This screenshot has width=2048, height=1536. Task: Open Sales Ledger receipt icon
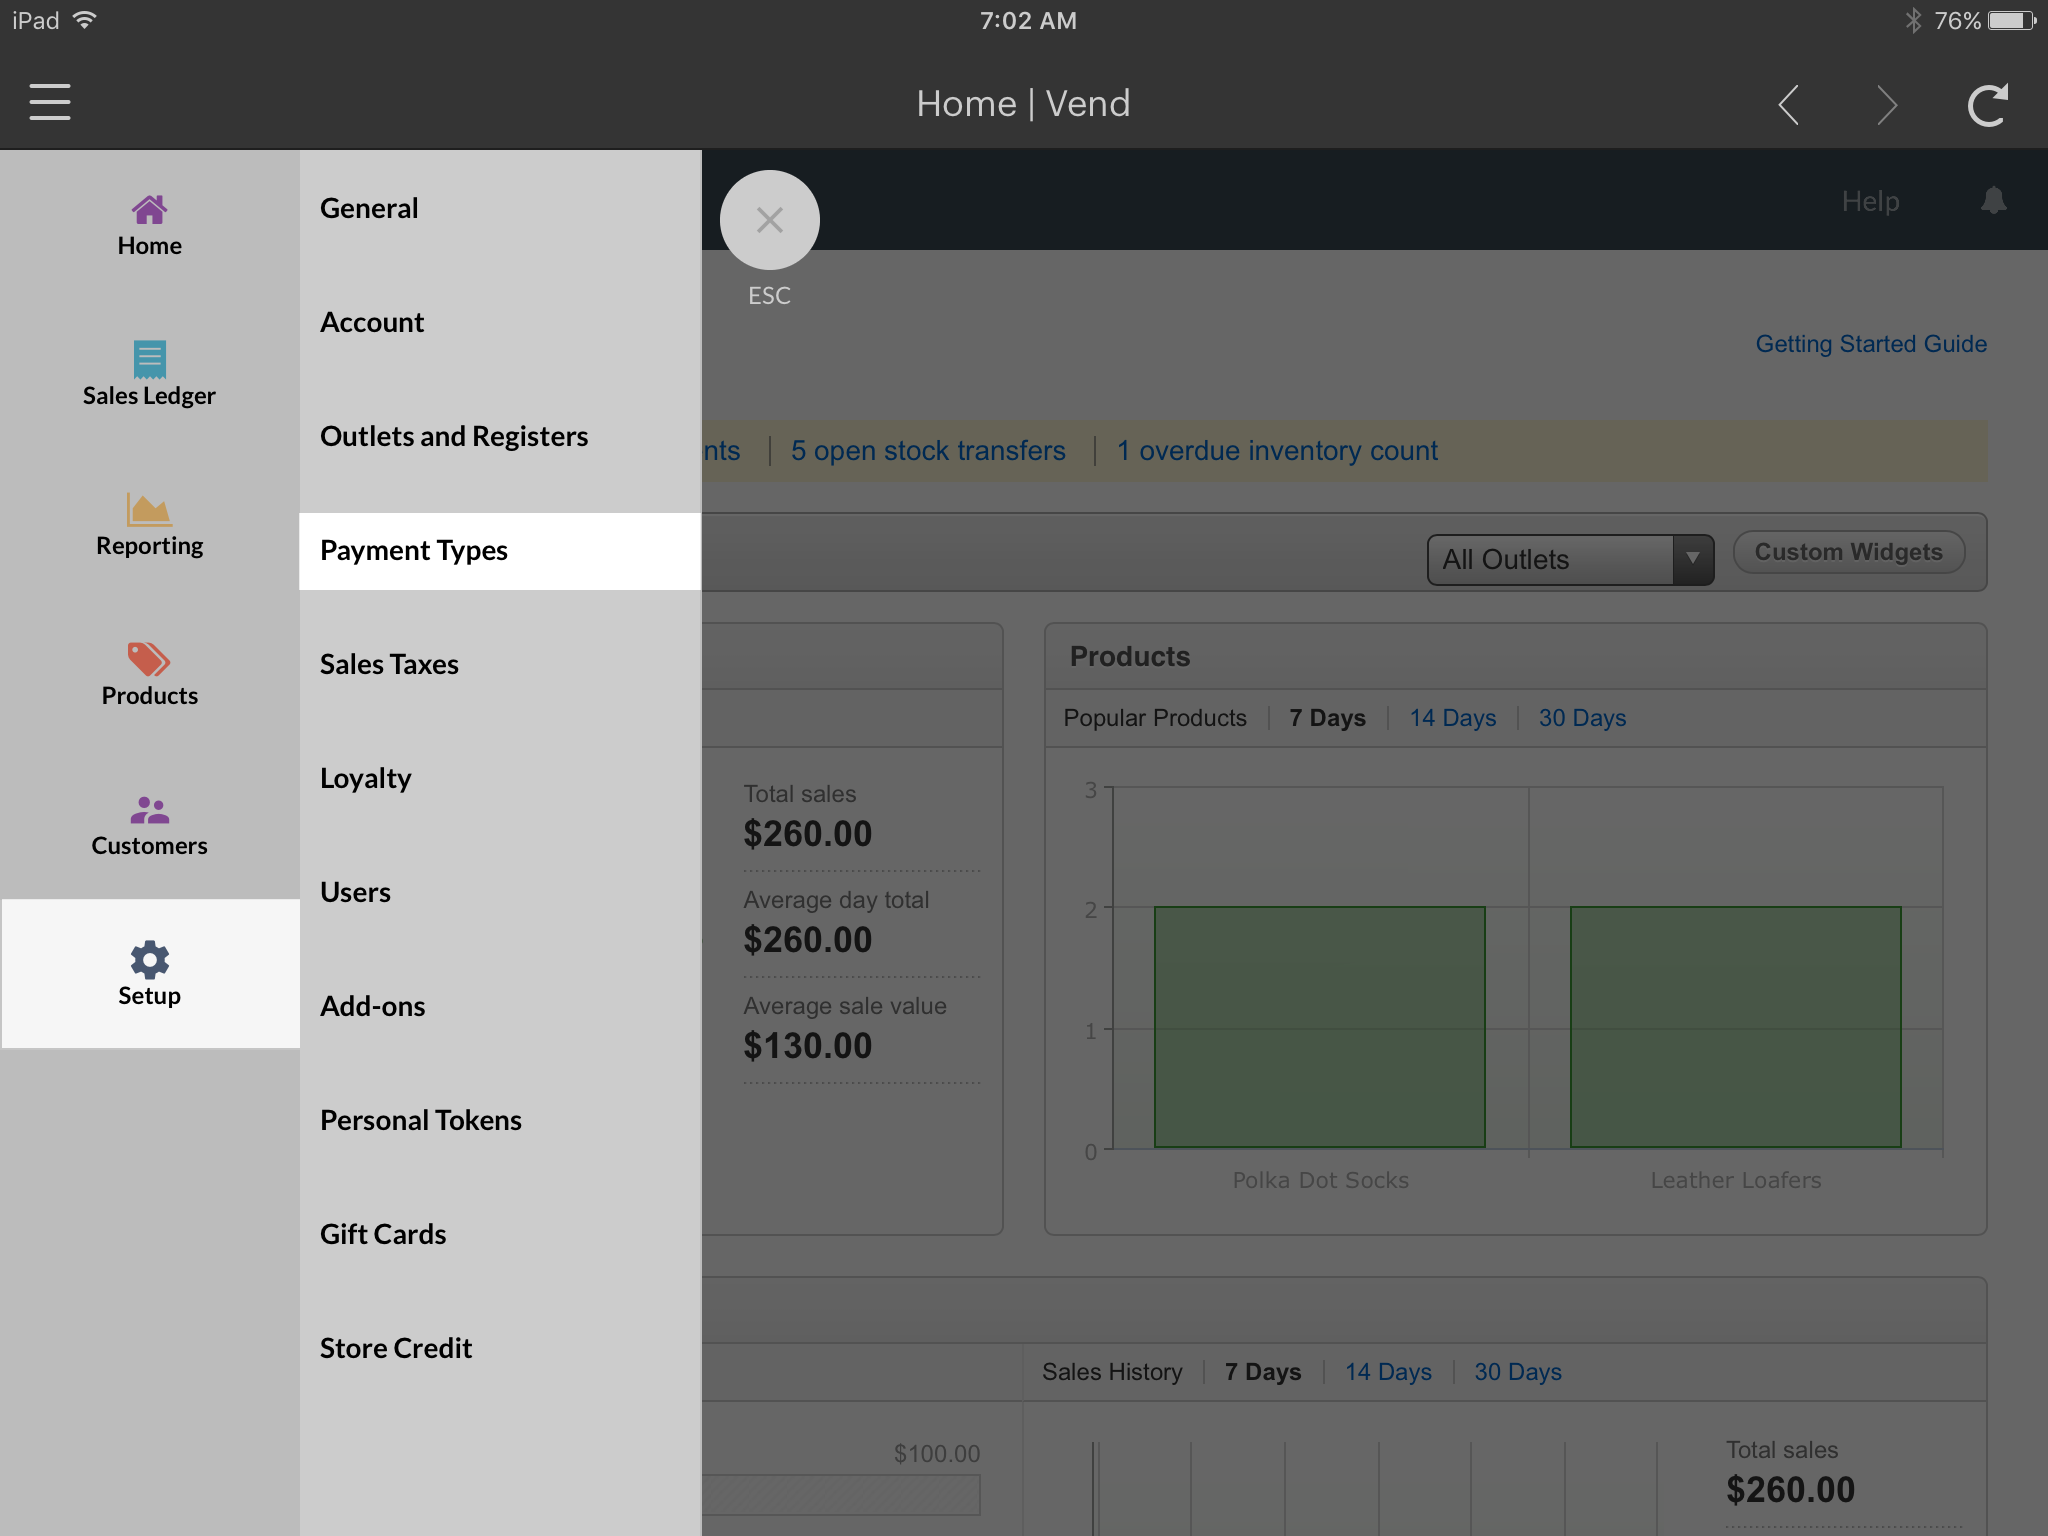(149, 359)
